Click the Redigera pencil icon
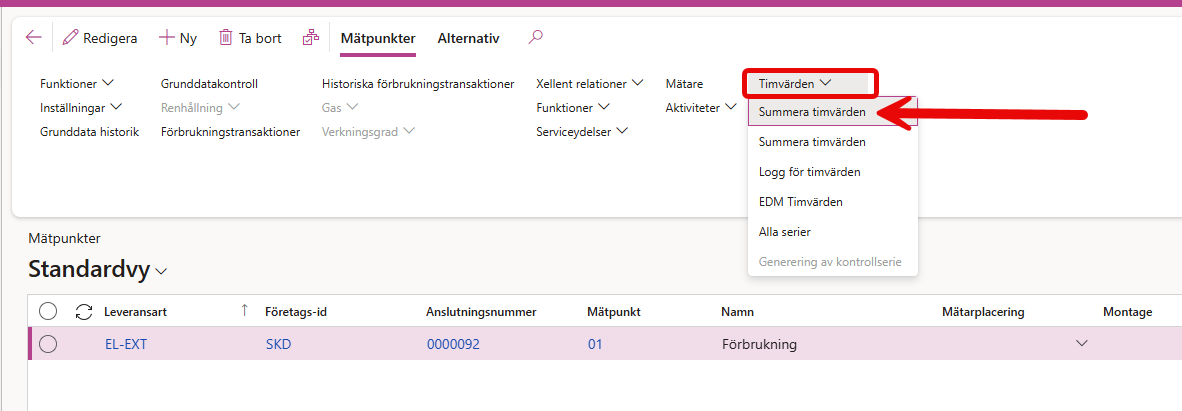This screenshot has height=411, width=1182. [70, 38]
